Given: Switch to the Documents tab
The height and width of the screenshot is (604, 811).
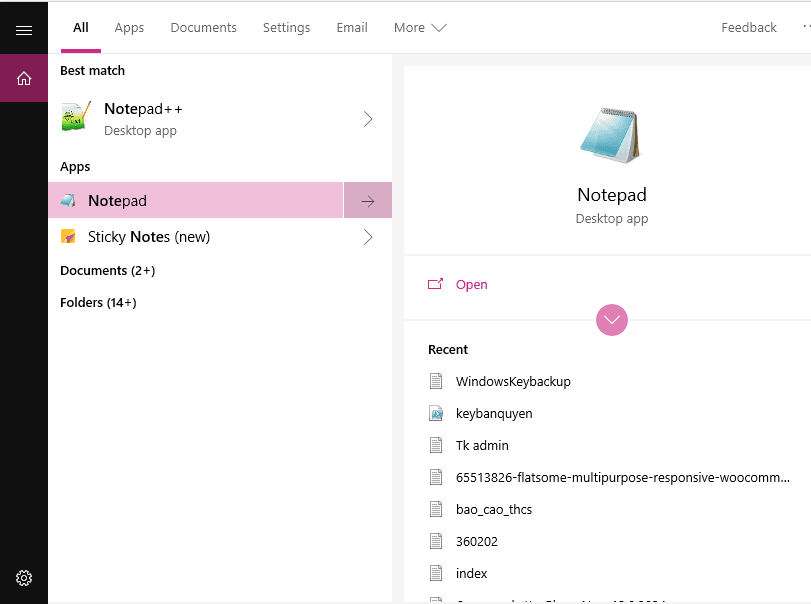Looking at the screenshot, I should [x=203, y=27].
